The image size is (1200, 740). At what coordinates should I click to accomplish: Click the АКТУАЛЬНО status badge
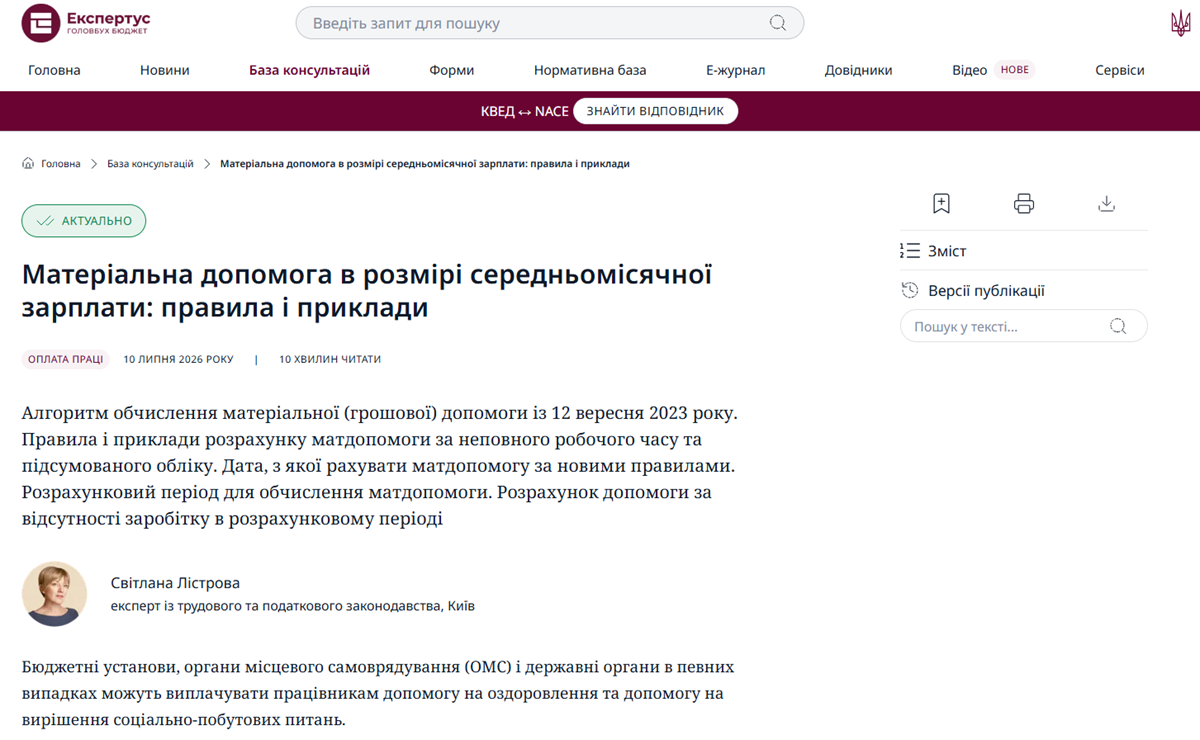[84, 221]
